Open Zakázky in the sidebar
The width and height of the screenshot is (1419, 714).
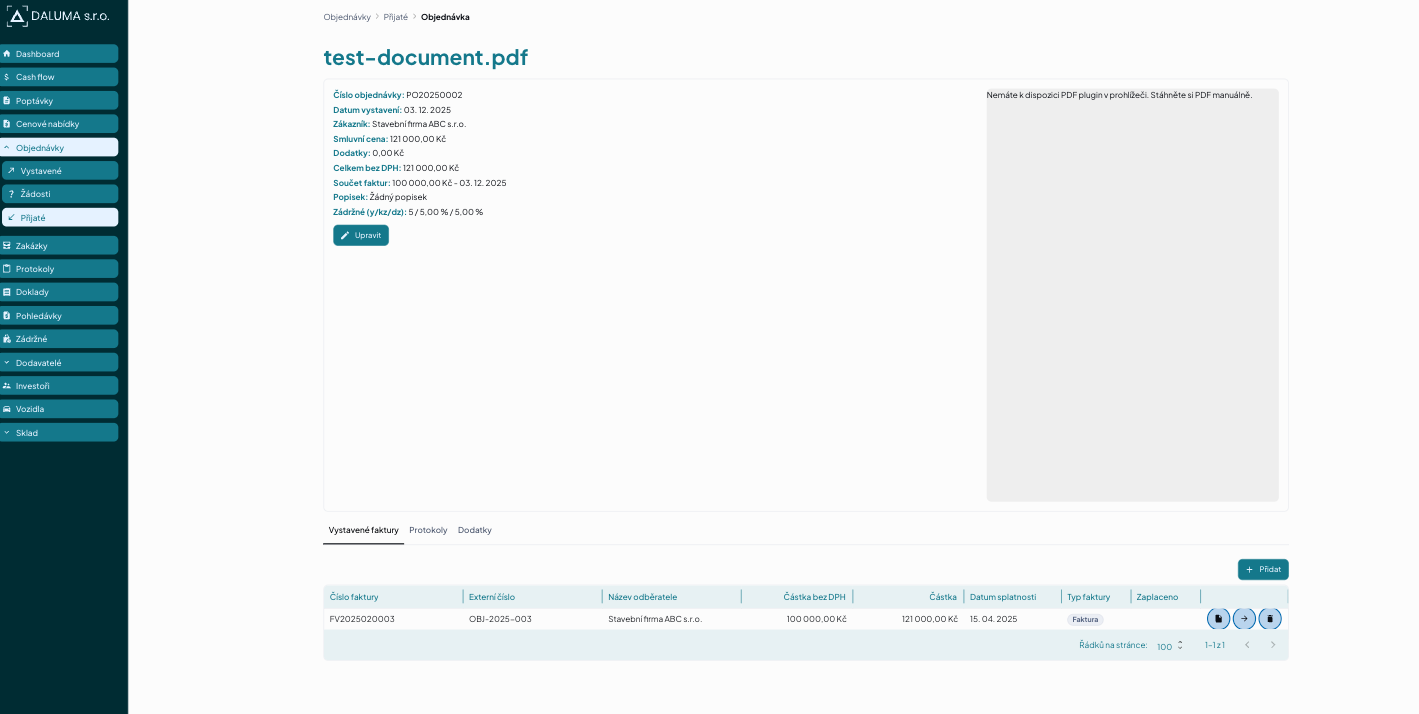pyautogui.click(x=59, y=246)
